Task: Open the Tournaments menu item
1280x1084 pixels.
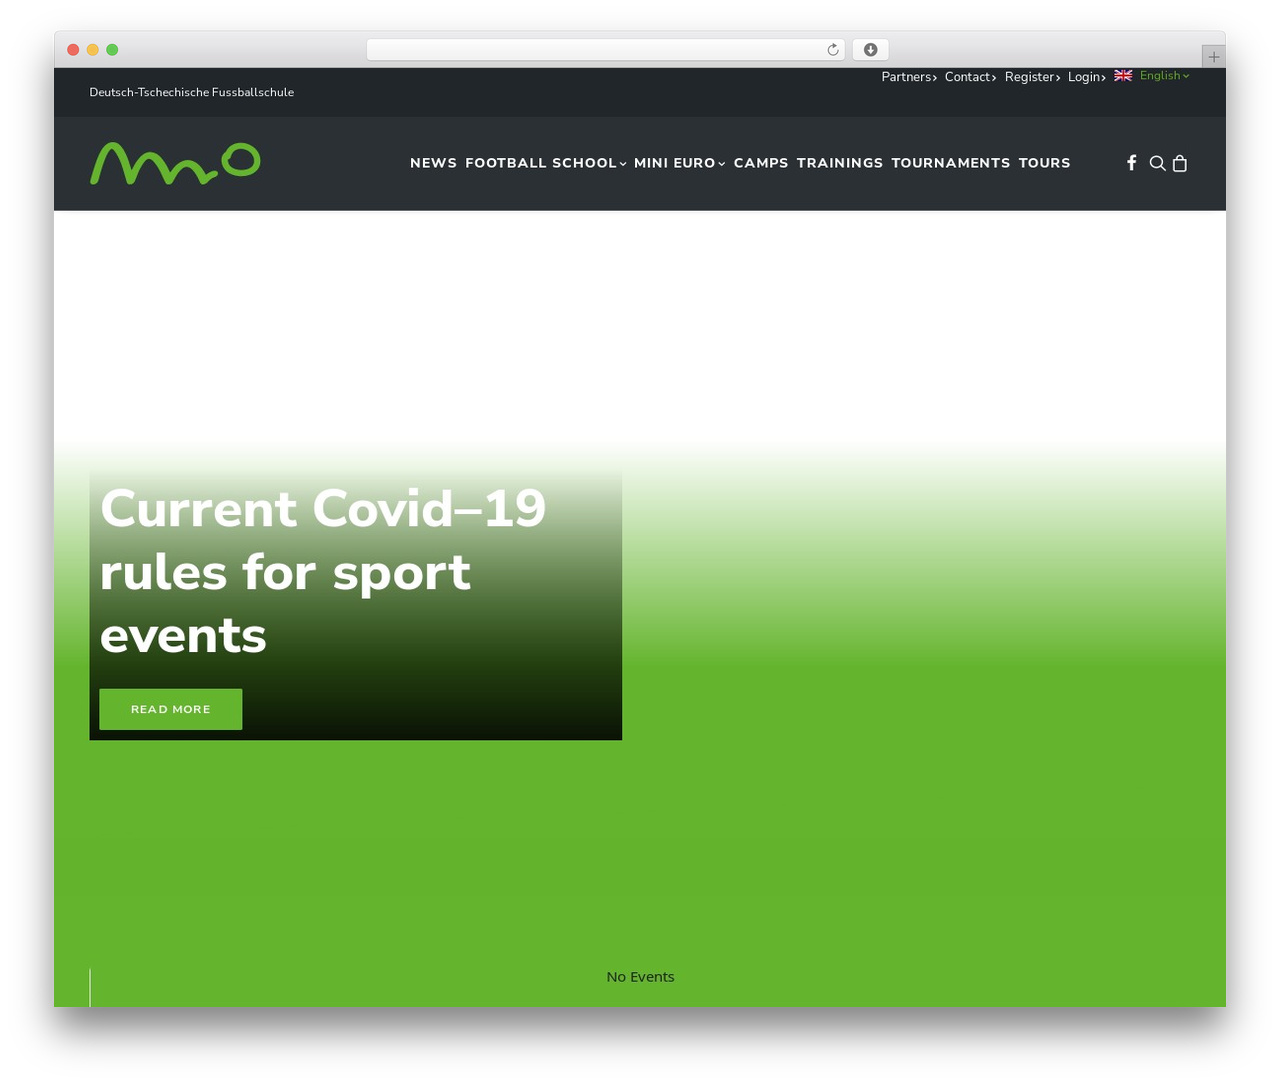Action: coord(951,163)
